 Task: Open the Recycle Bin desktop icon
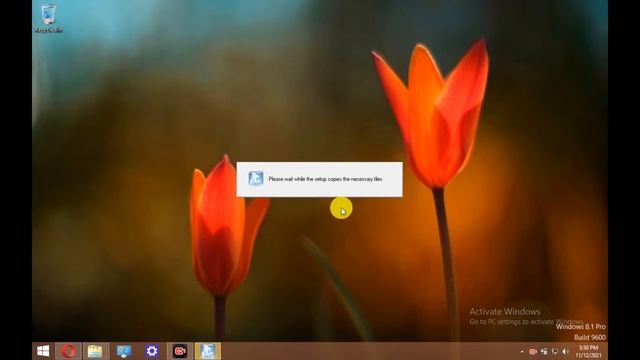[x=49, y=18]
